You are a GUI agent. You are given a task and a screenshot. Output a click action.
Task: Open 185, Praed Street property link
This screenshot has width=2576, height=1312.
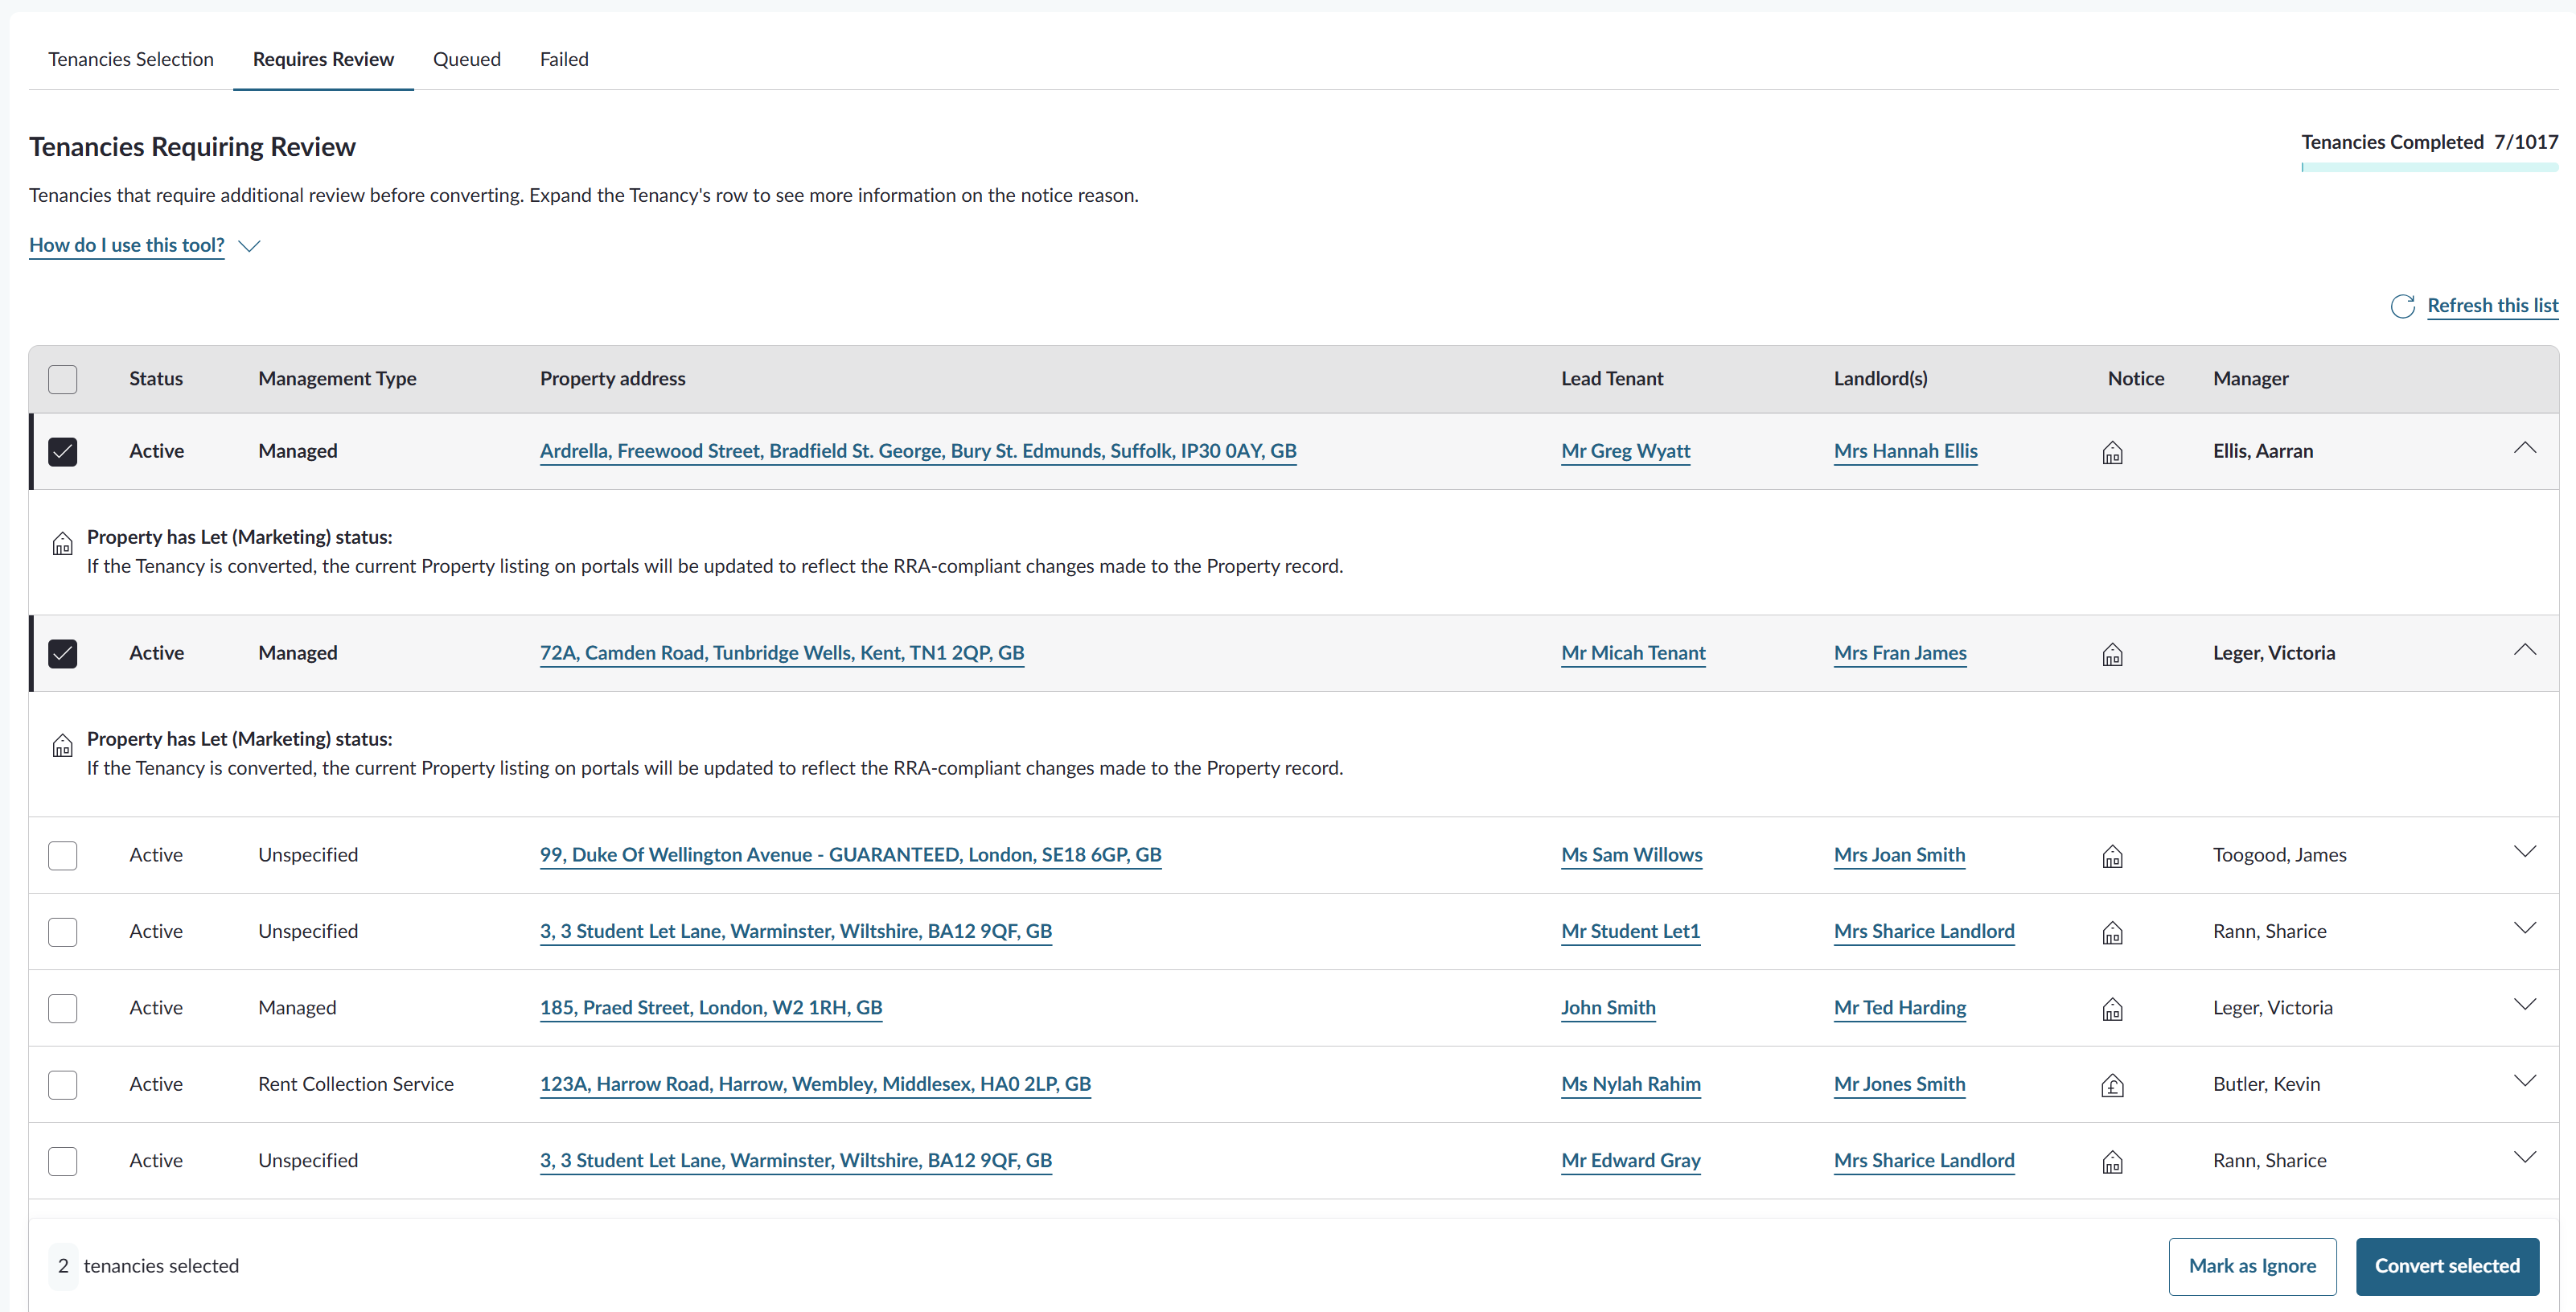711,1008
